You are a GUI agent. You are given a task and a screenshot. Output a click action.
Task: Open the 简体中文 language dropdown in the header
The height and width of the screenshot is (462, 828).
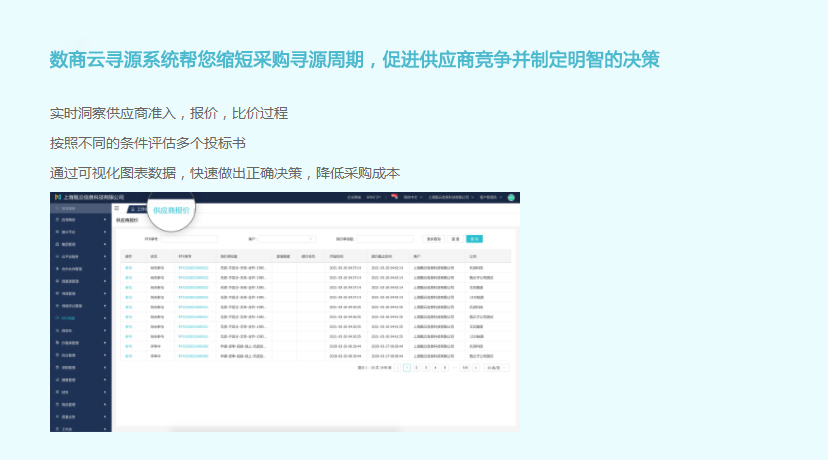(x=413, y=197)
